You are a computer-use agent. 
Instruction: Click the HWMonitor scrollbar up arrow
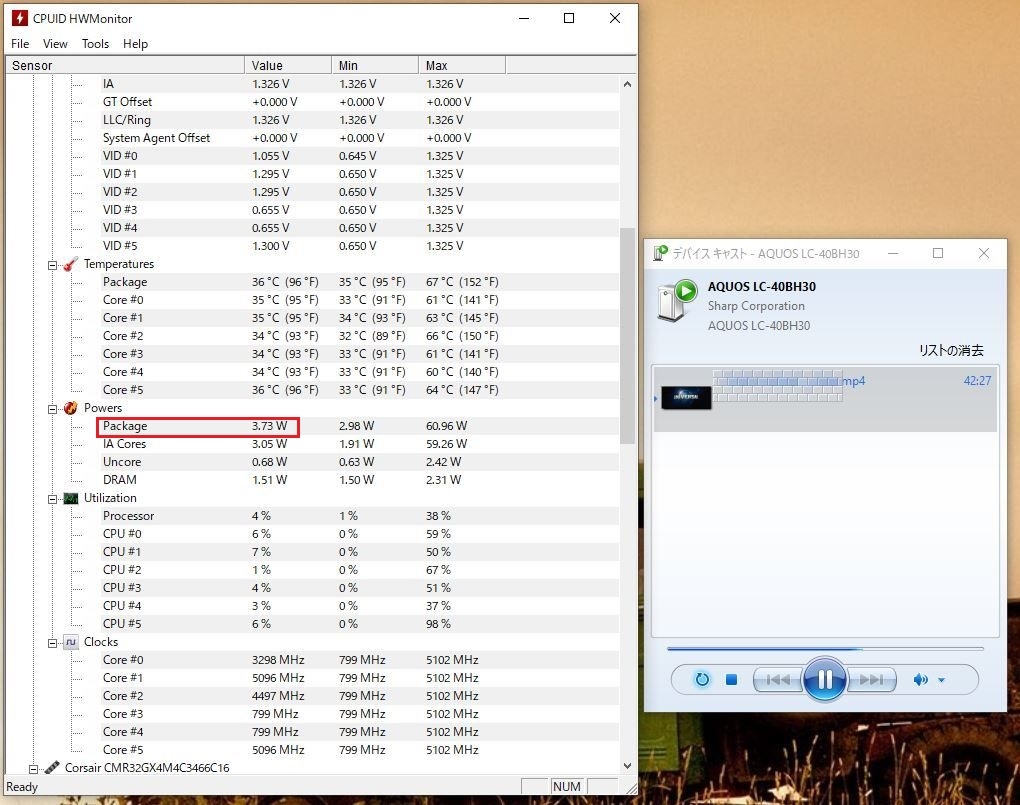tap(627, 84)
